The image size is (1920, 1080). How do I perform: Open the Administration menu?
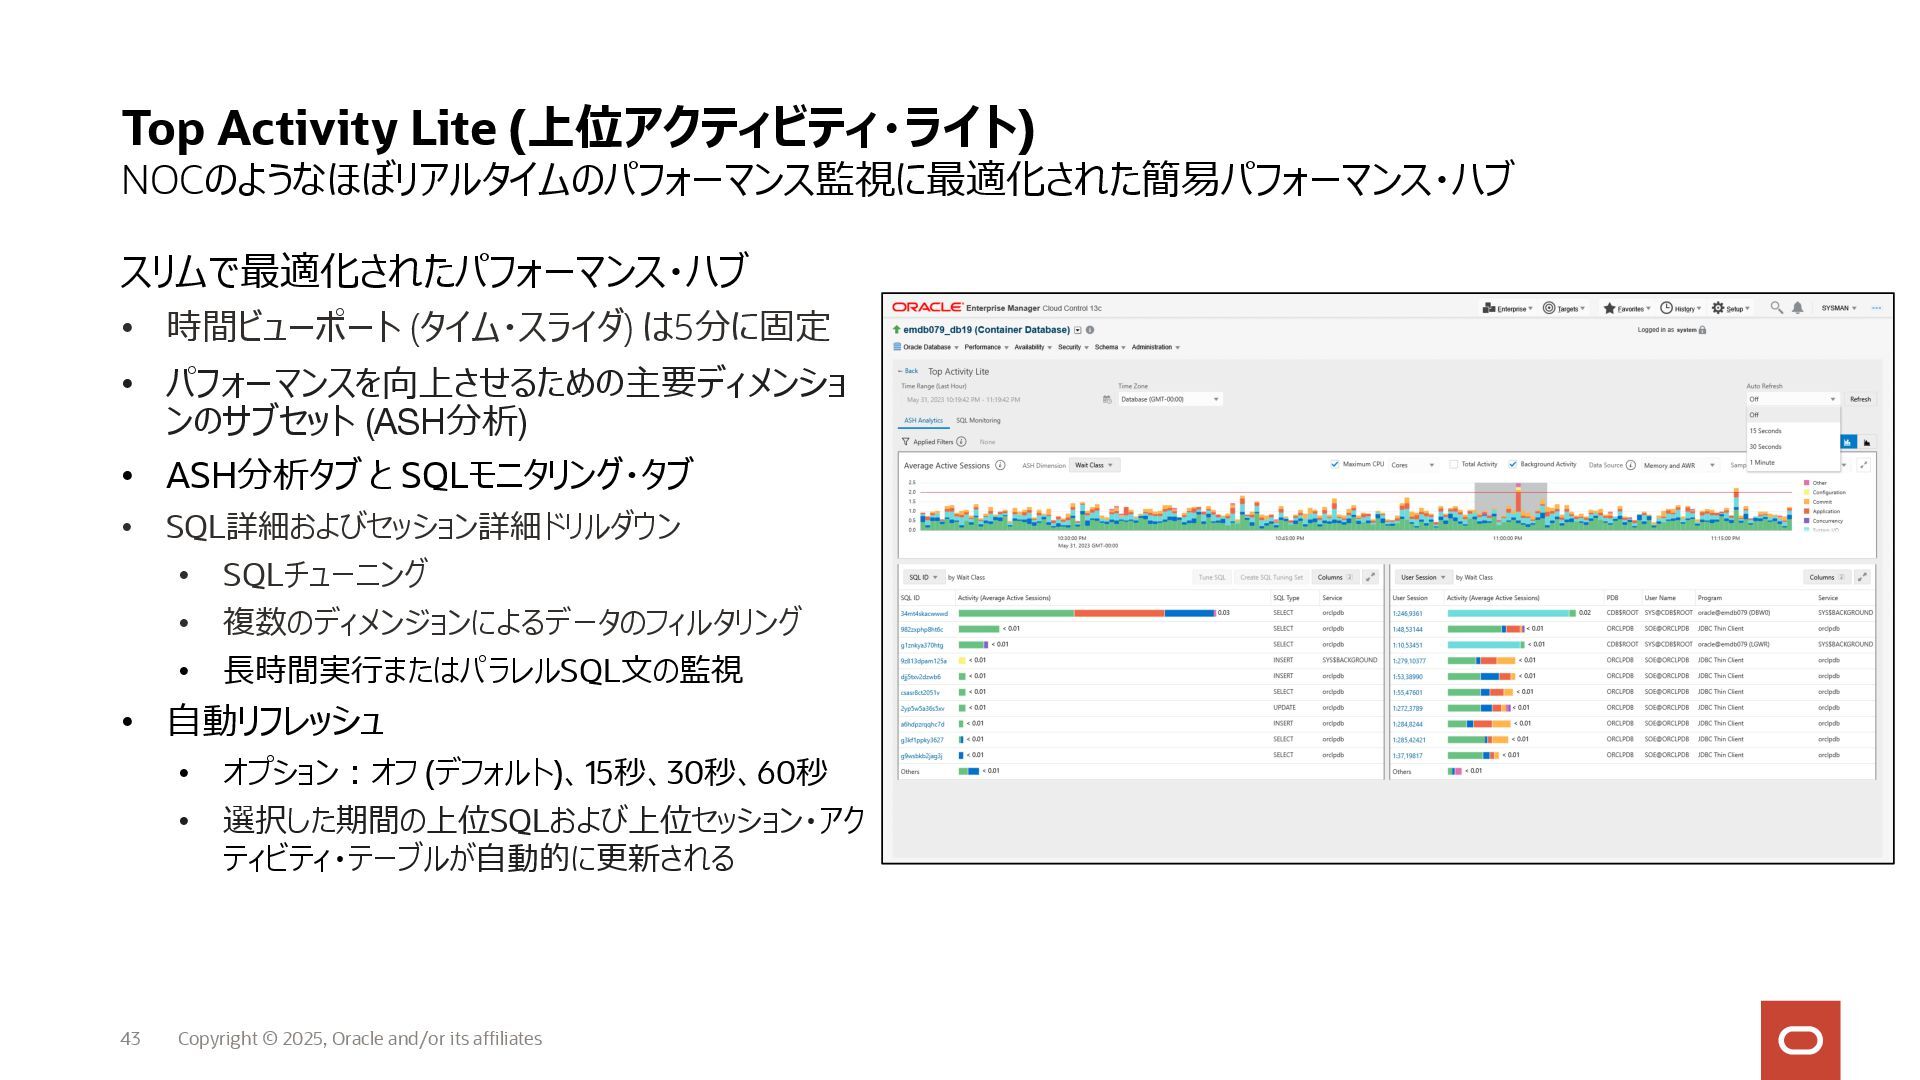[1156, 347]
